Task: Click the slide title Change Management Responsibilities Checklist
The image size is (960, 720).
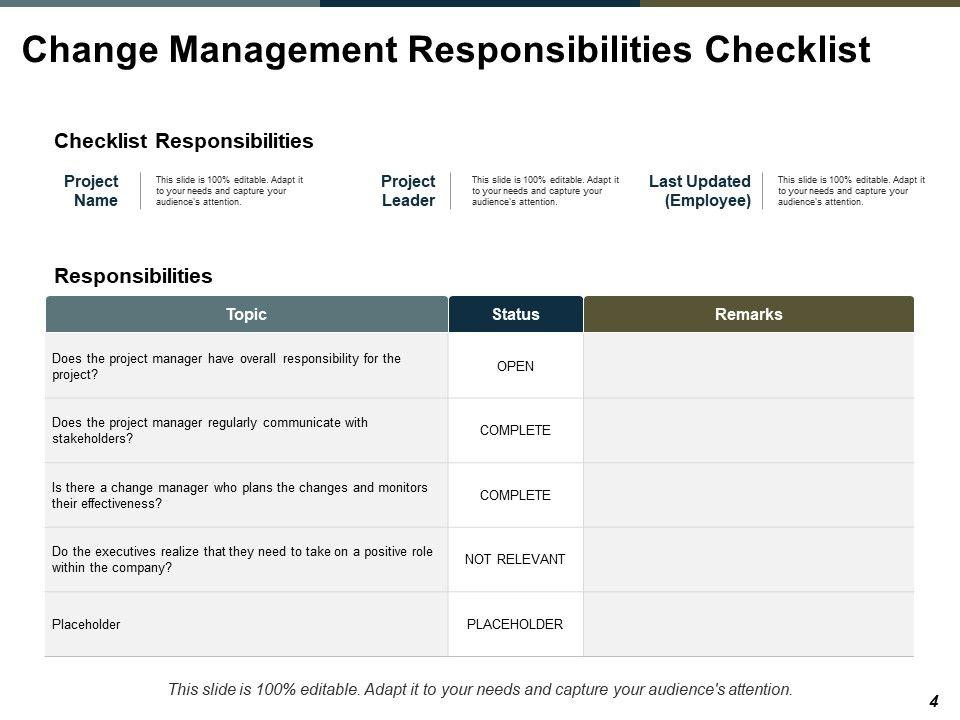Action: [x=446, y=50]
